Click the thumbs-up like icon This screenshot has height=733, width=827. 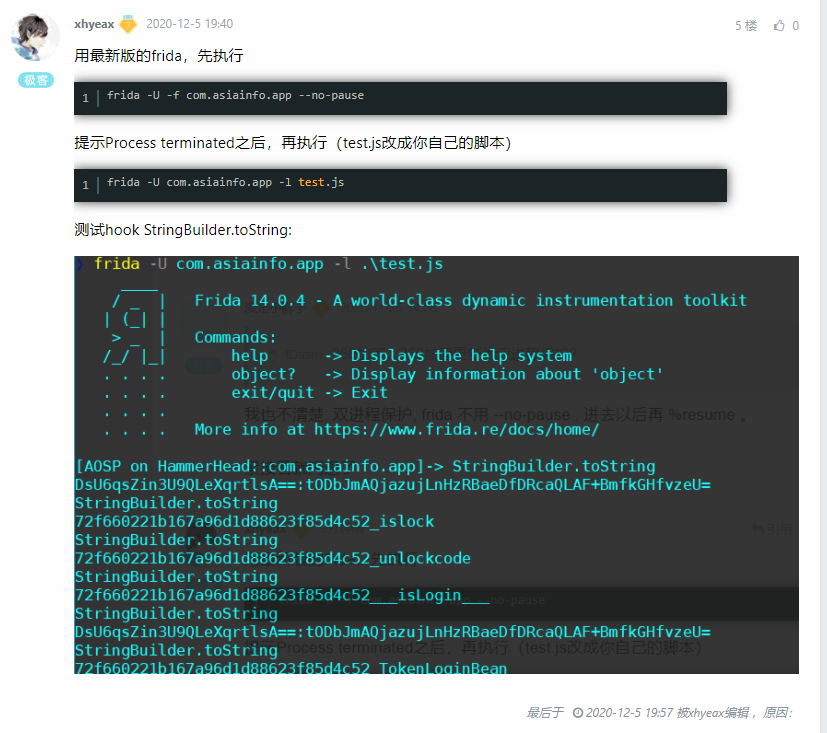point(779,25)
